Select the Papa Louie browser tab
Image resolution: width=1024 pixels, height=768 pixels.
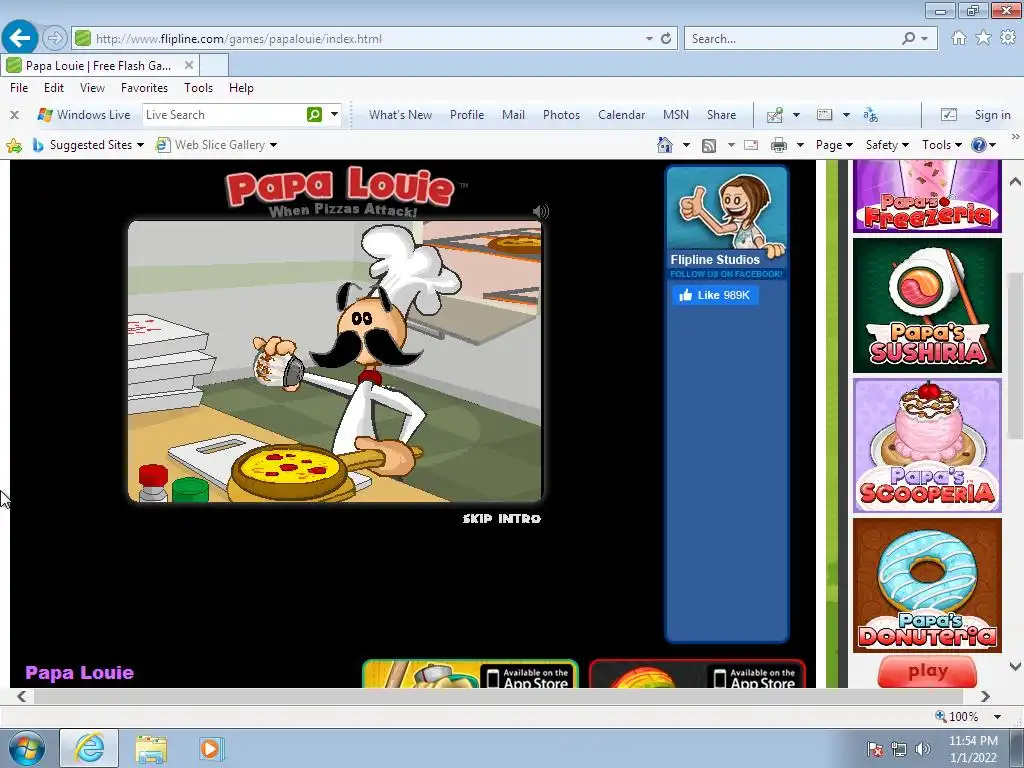[99, 65]
